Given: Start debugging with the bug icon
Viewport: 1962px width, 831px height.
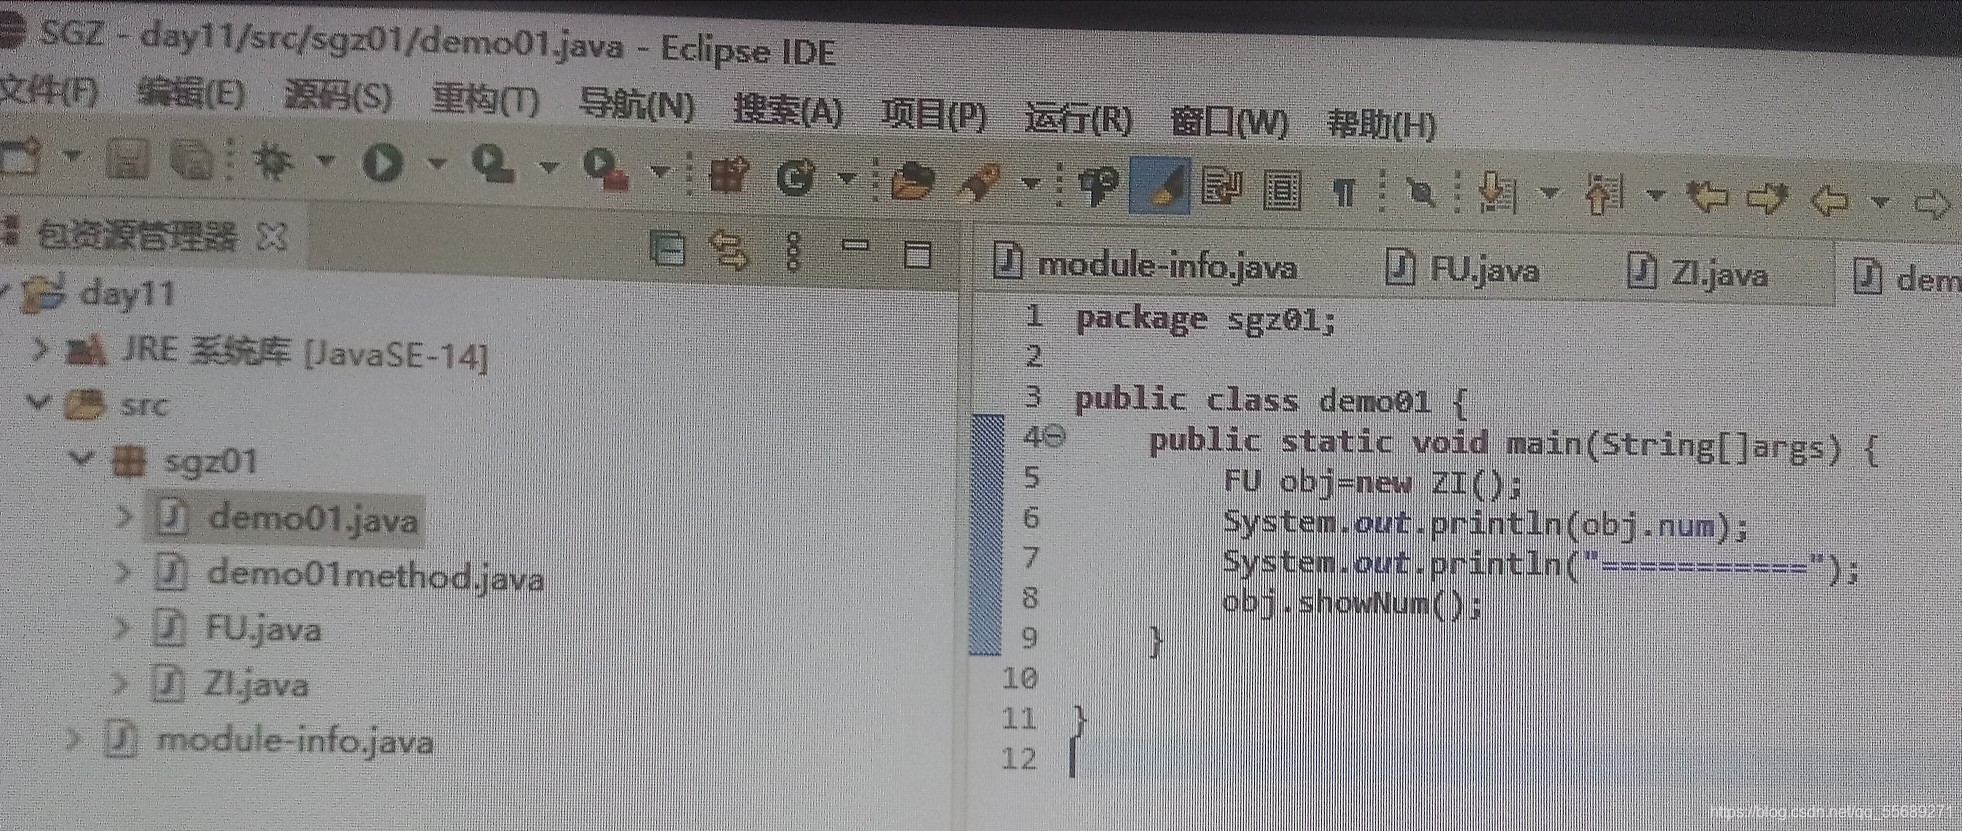Looking at the screenshot, I should pos(272,160).
